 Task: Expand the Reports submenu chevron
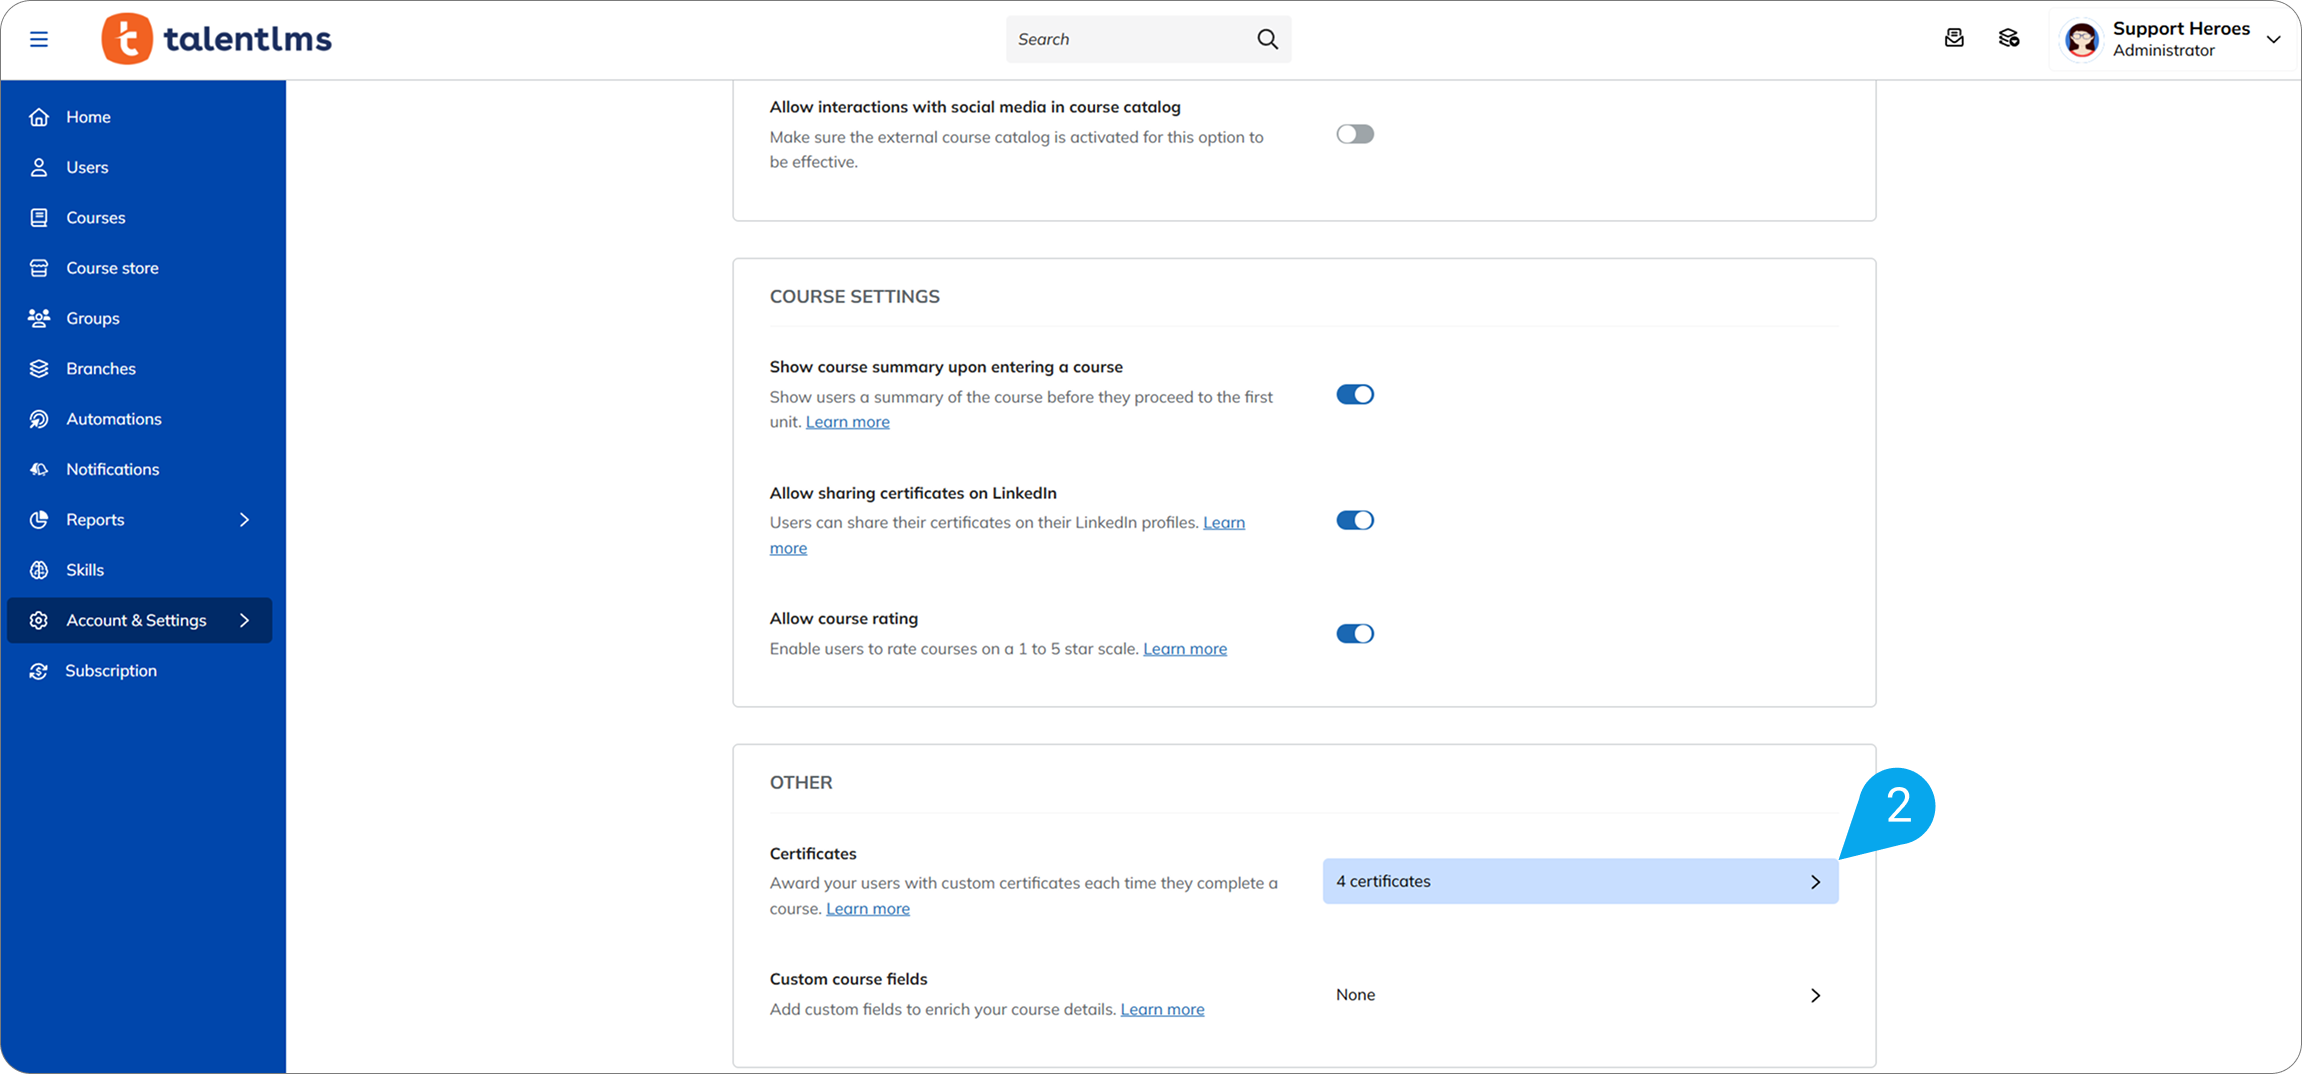click(x=244, y=519)
